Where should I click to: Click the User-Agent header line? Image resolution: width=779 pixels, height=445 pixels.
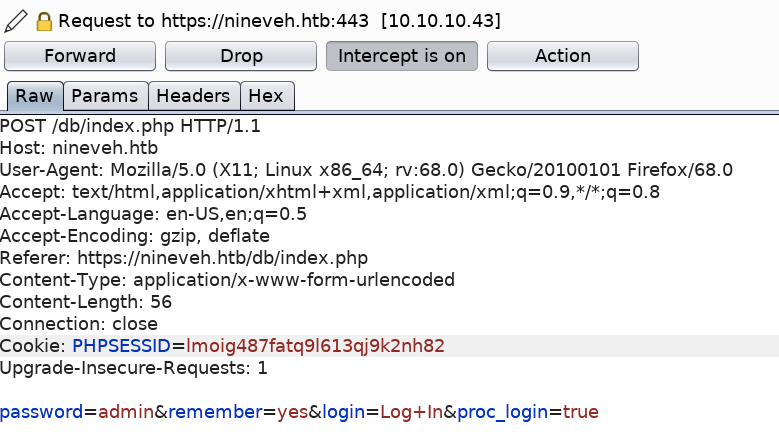(x=366, y=170)
